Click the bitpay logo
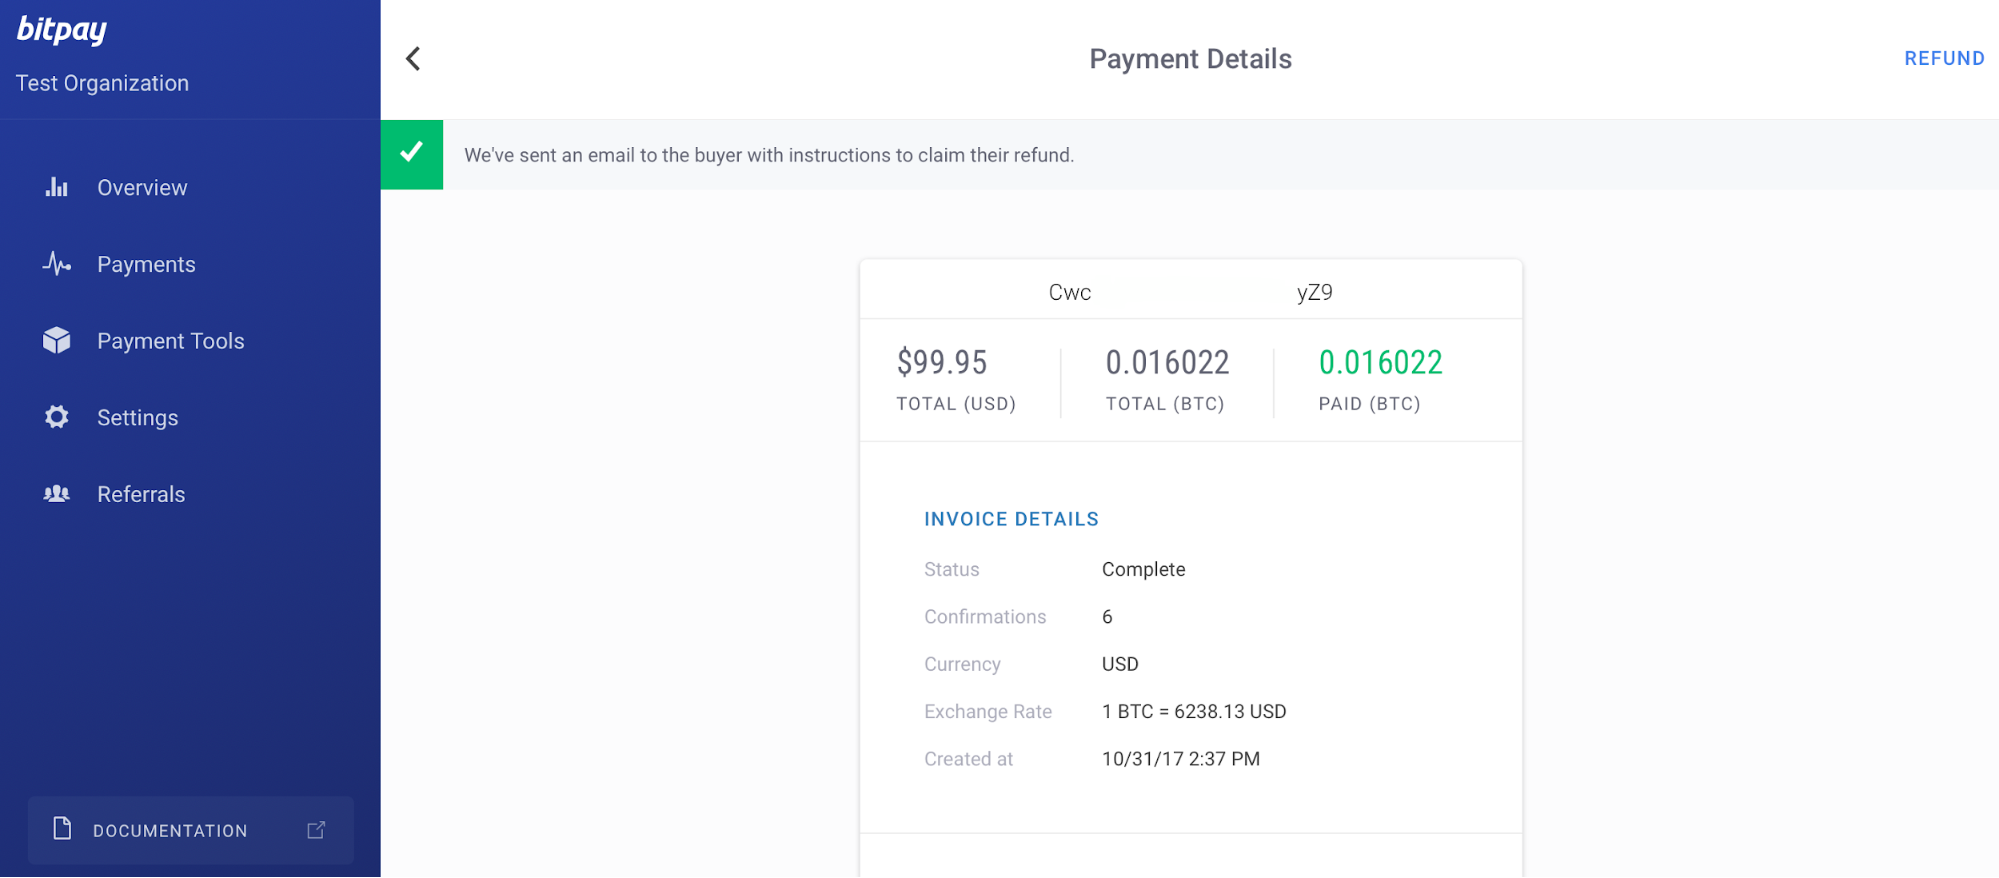This screenshot has height=878, width=1999. (62, 30)
